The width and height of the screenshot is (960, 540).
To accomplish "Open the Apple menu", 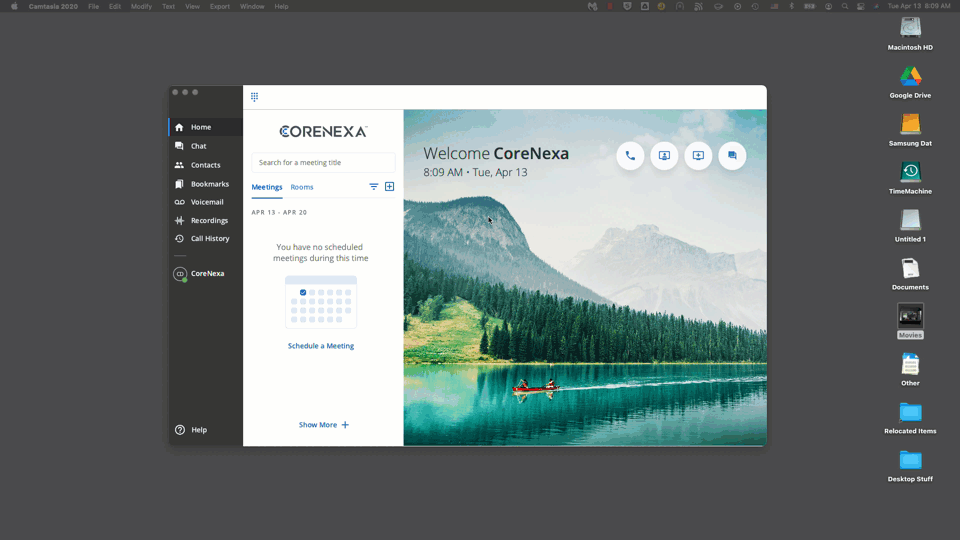I will (14, 6).
